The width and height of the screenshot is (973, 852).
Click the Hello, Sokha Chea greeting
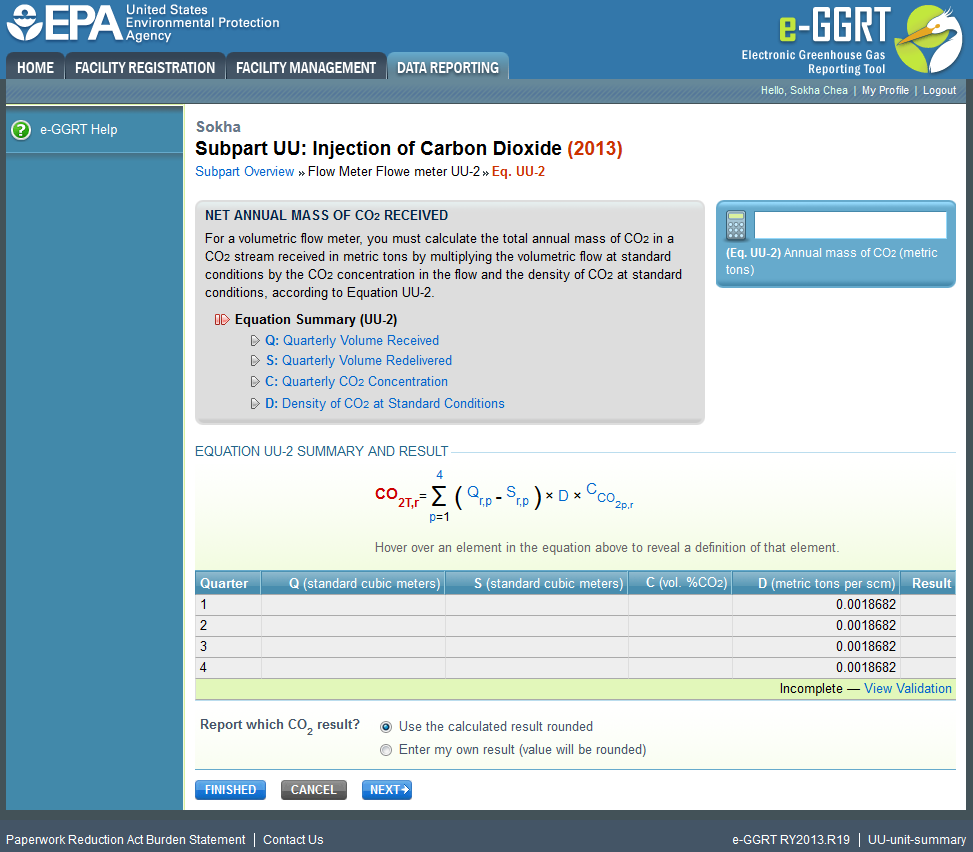[804, 91]
